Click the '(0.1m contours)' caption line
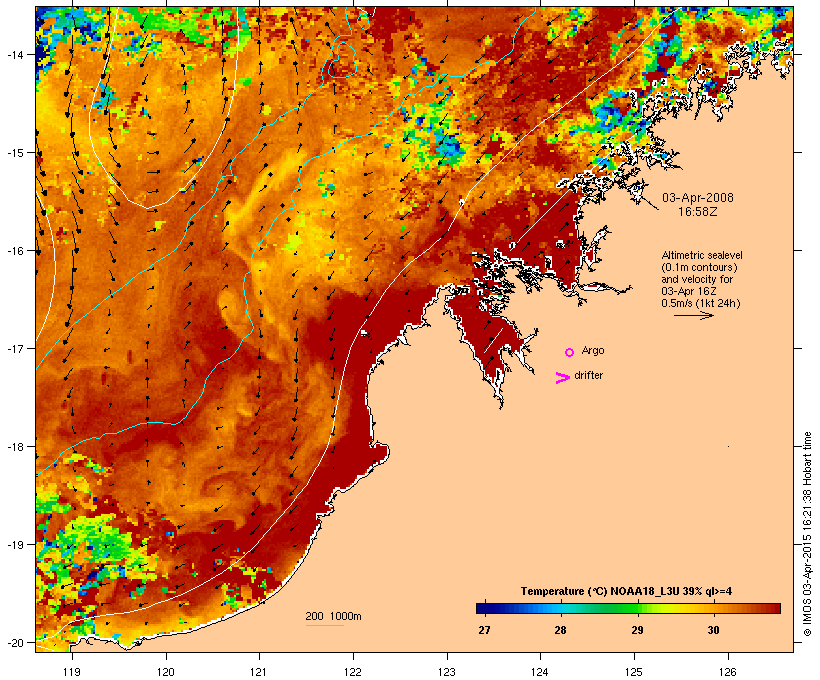The image size is (820, 680). point(699,267)
